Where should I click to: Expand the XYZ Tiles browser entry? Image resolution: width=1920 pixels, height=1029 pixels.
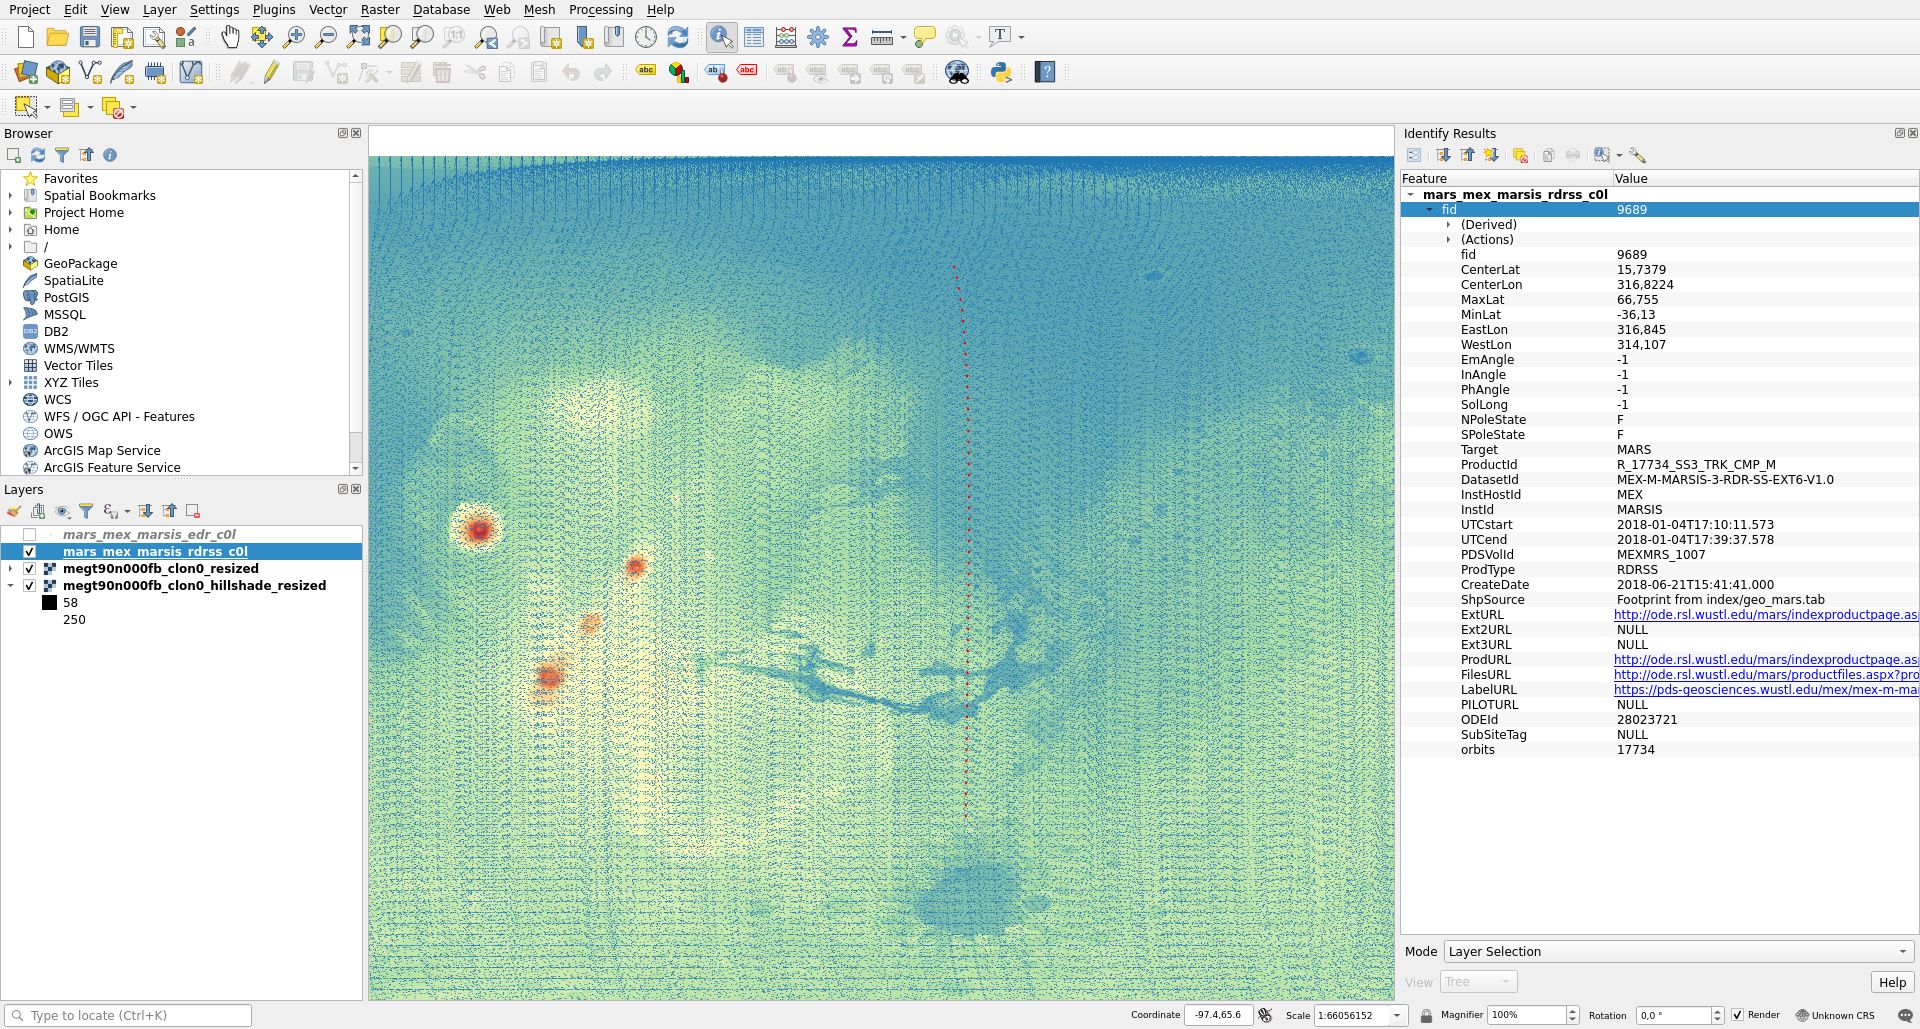[11, 383]
